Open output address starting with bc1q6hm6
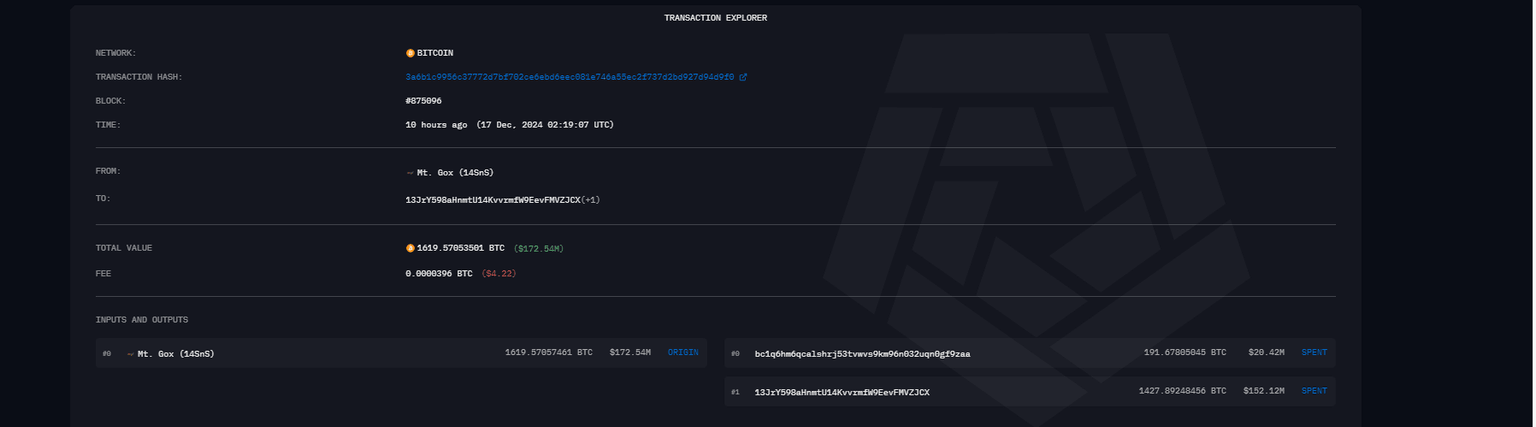The width and height of the screenshot is (1536, 427). pyautogui.click(x=862, y=354)
